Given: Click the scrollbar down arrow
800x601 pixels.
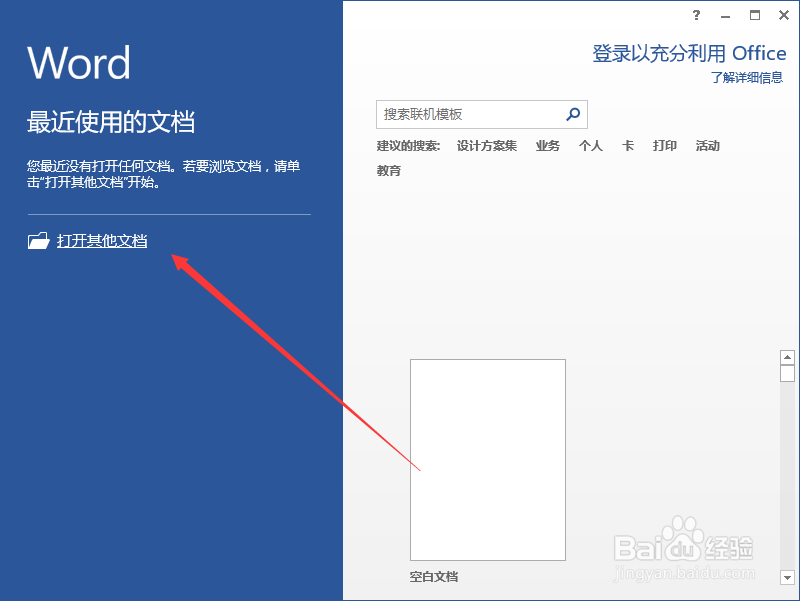Looking at the screenshot, I should coord(787,578).
